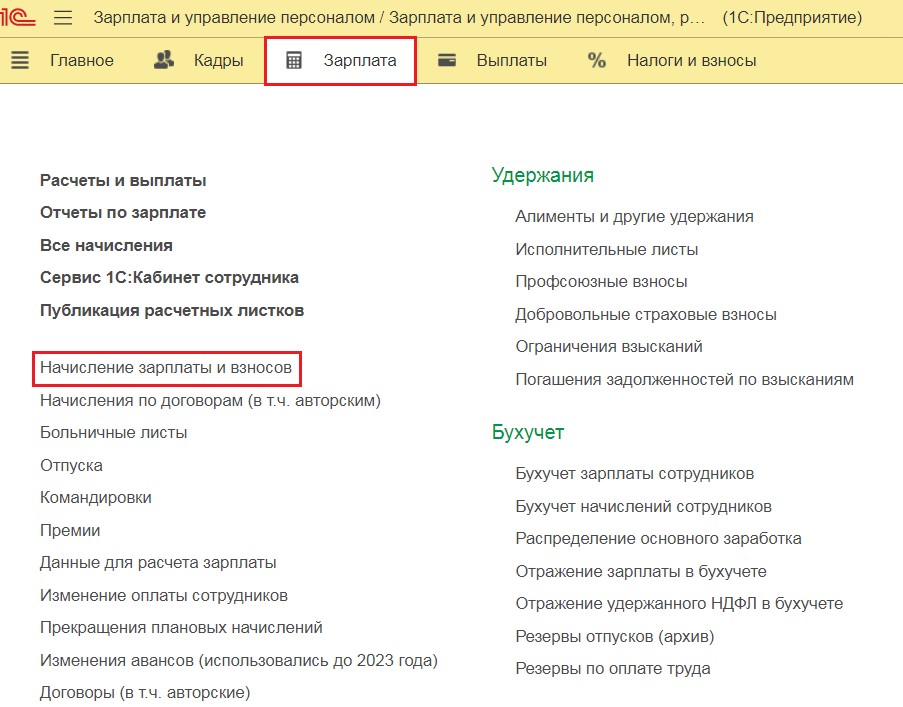Open the Командировки list
This screenshot has height=707, width=903.
coord(96,497)
